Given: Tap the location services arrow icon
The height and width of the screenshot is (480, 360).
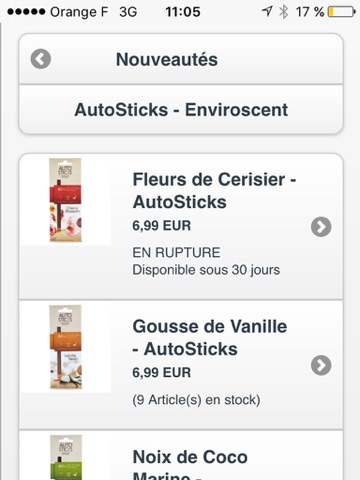Looking at the screenshot, I should coord(267,12).
